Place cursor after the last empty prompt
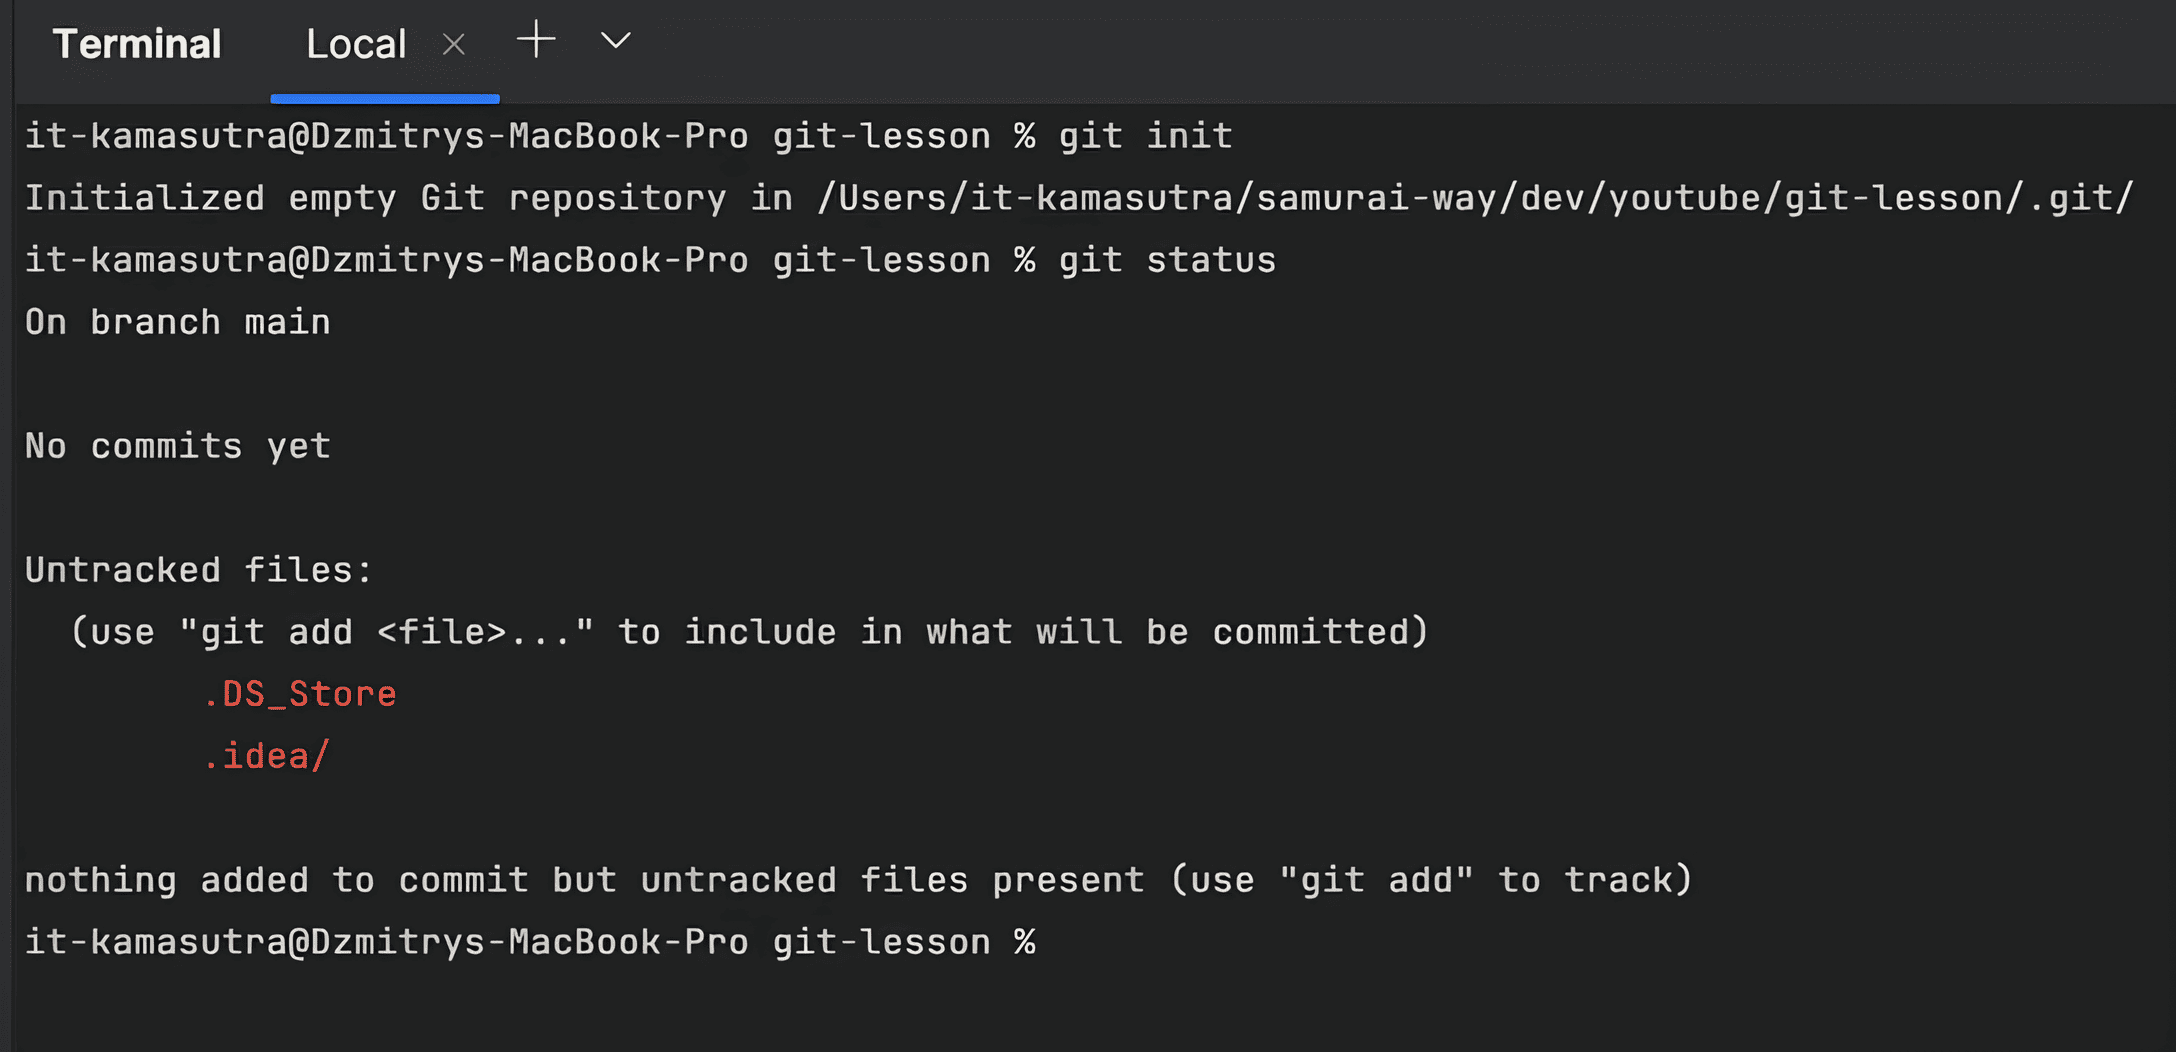2176x1052 pixels. tap(1060, 942)
